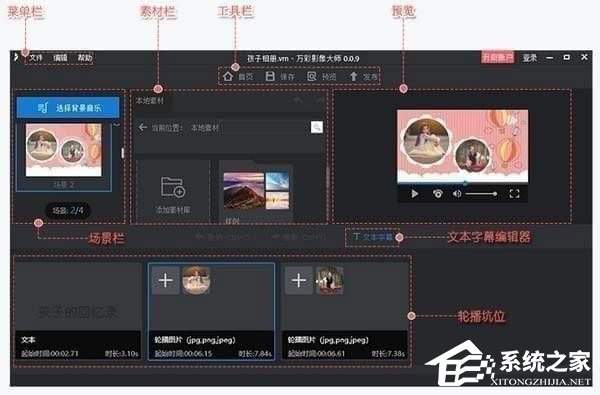
Task: Open the 帮助 menu
Action: pyautogui.click(x=85, y=58)
